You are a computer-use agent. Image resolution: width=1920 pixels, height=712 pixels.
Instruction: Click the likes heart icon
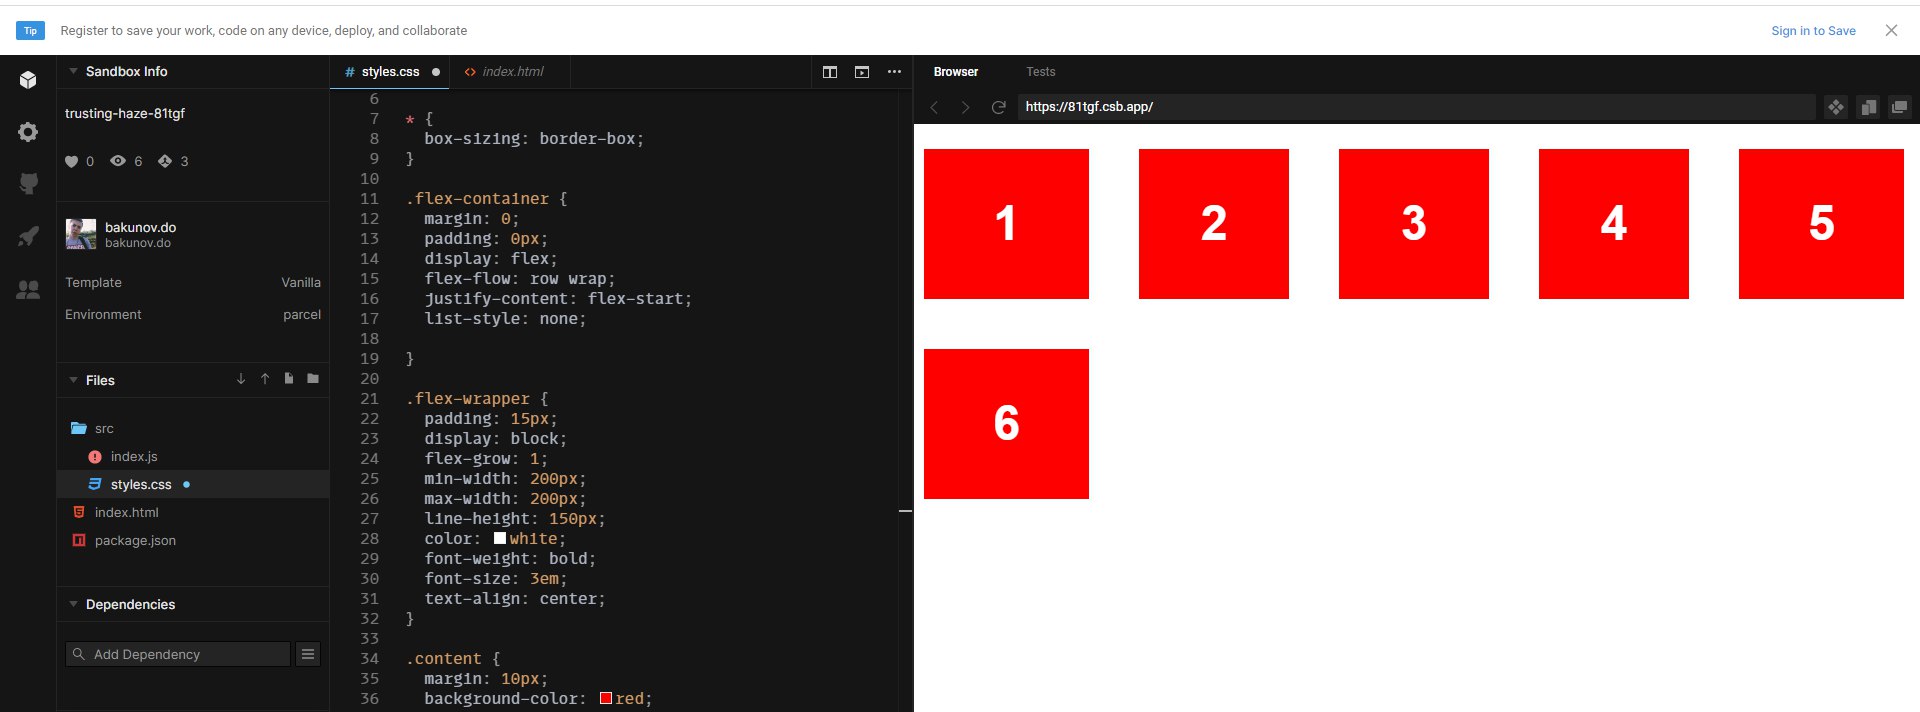72,161
